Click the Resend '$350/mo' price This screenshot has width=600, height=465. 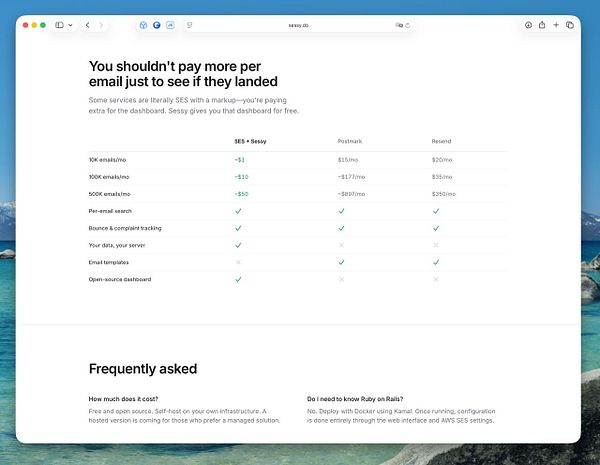point(443,194)
